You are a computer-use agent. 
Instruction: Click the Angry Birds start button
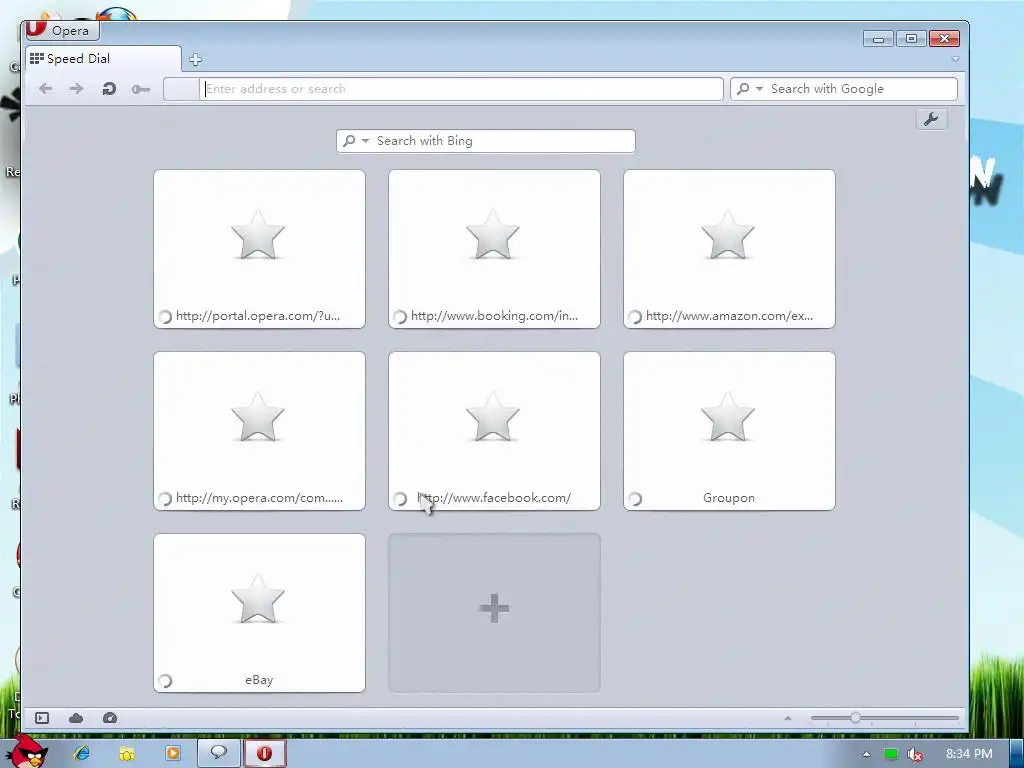pyautogui.click(x=25, y=751)
